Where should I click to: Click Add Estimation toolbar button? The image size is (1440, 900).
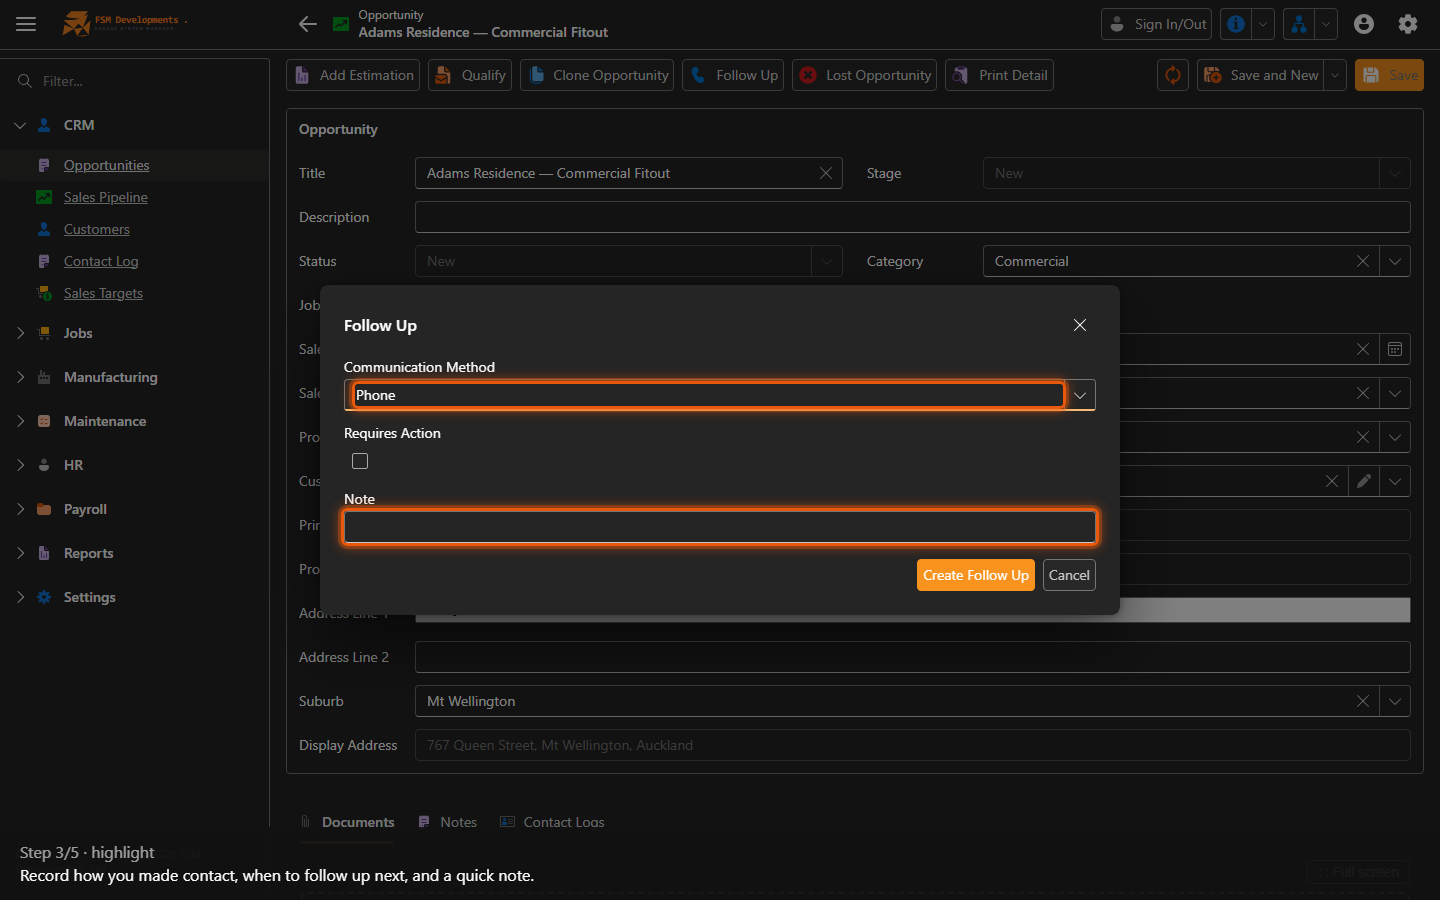pos(353,75)
